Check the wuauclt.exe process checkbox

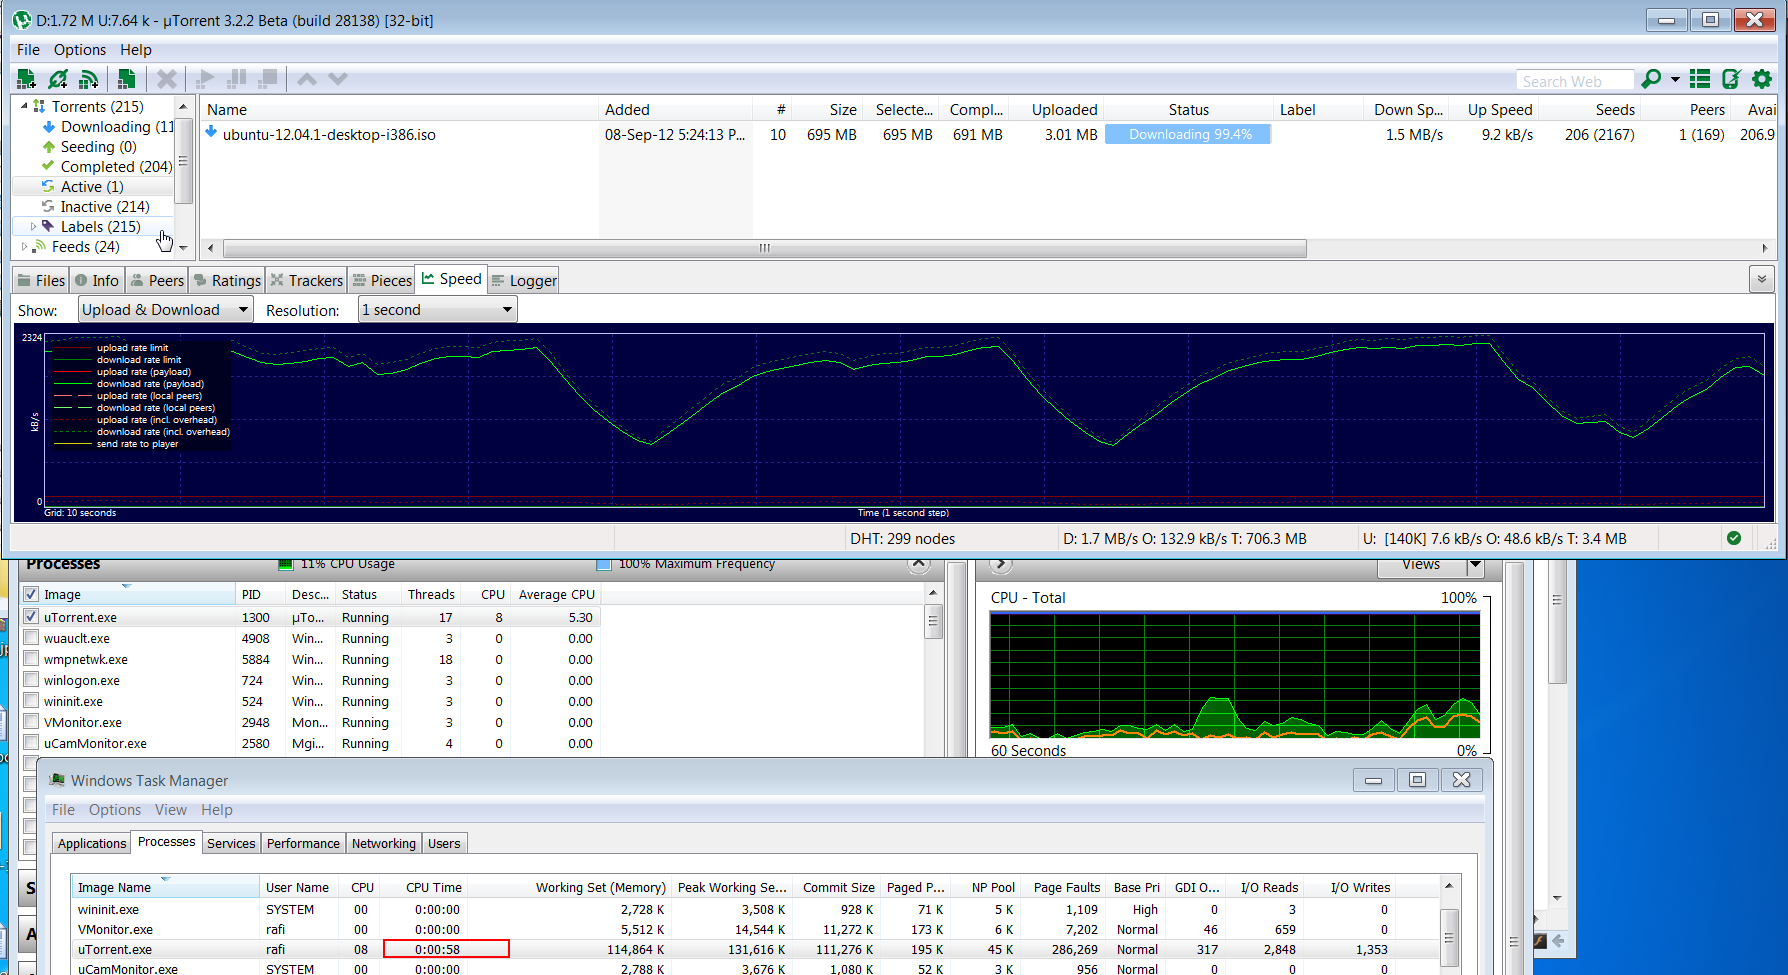(31, 638)
